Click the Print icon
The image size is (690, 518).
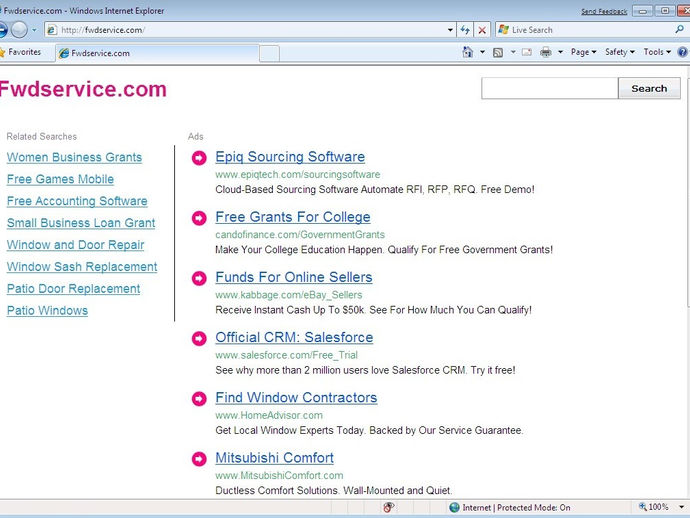(x=546, y=52)
